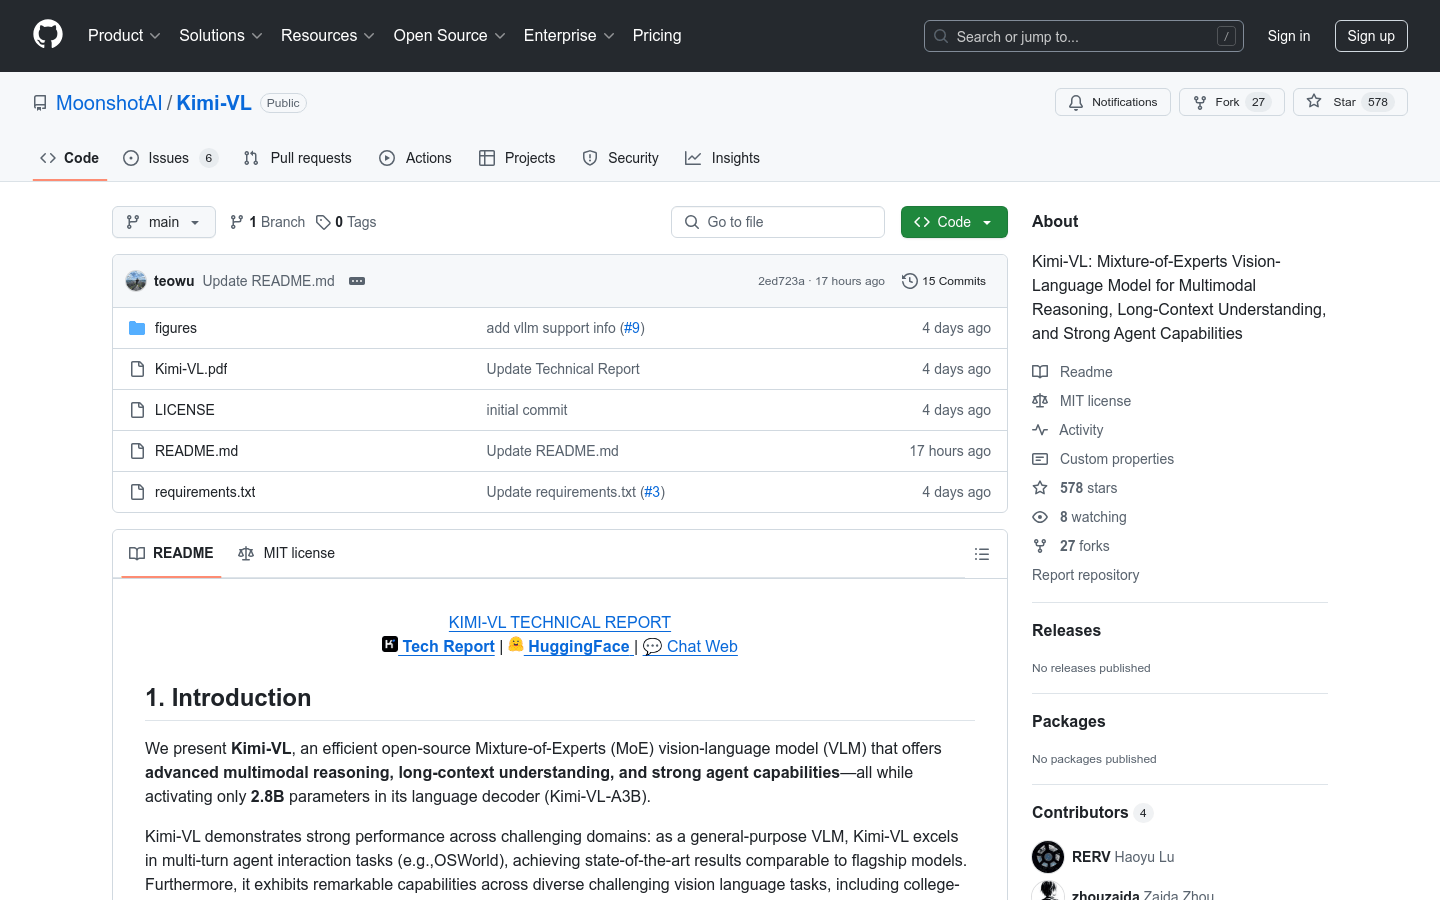This screenshot has height=900, width=1440.
Task: Expand the Product menu
Action: [124, 35]
